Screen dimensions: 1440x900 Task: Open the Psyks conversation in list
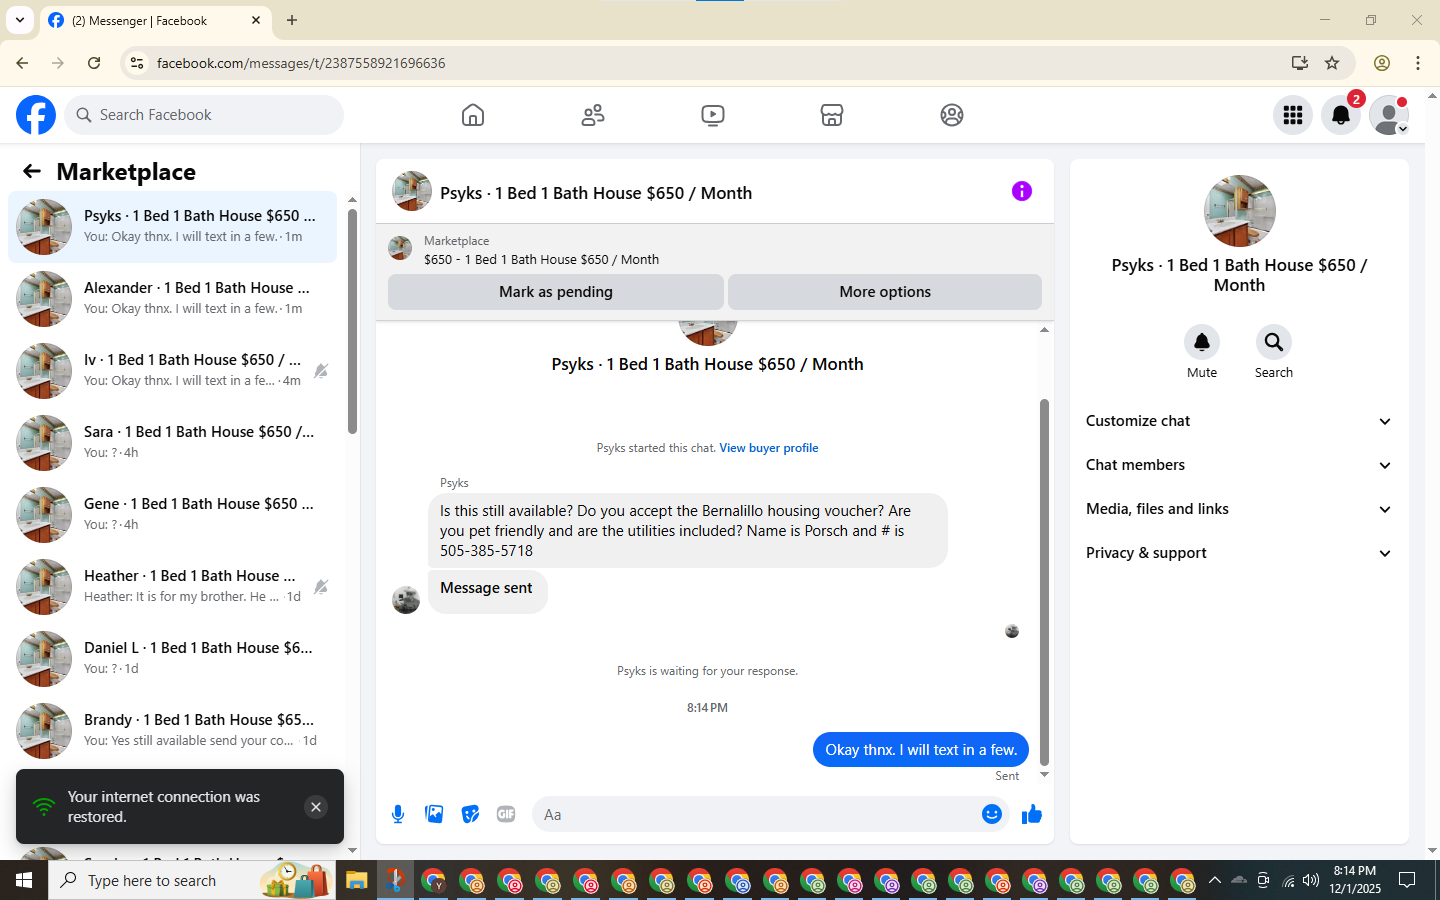[x=173, y=227]
